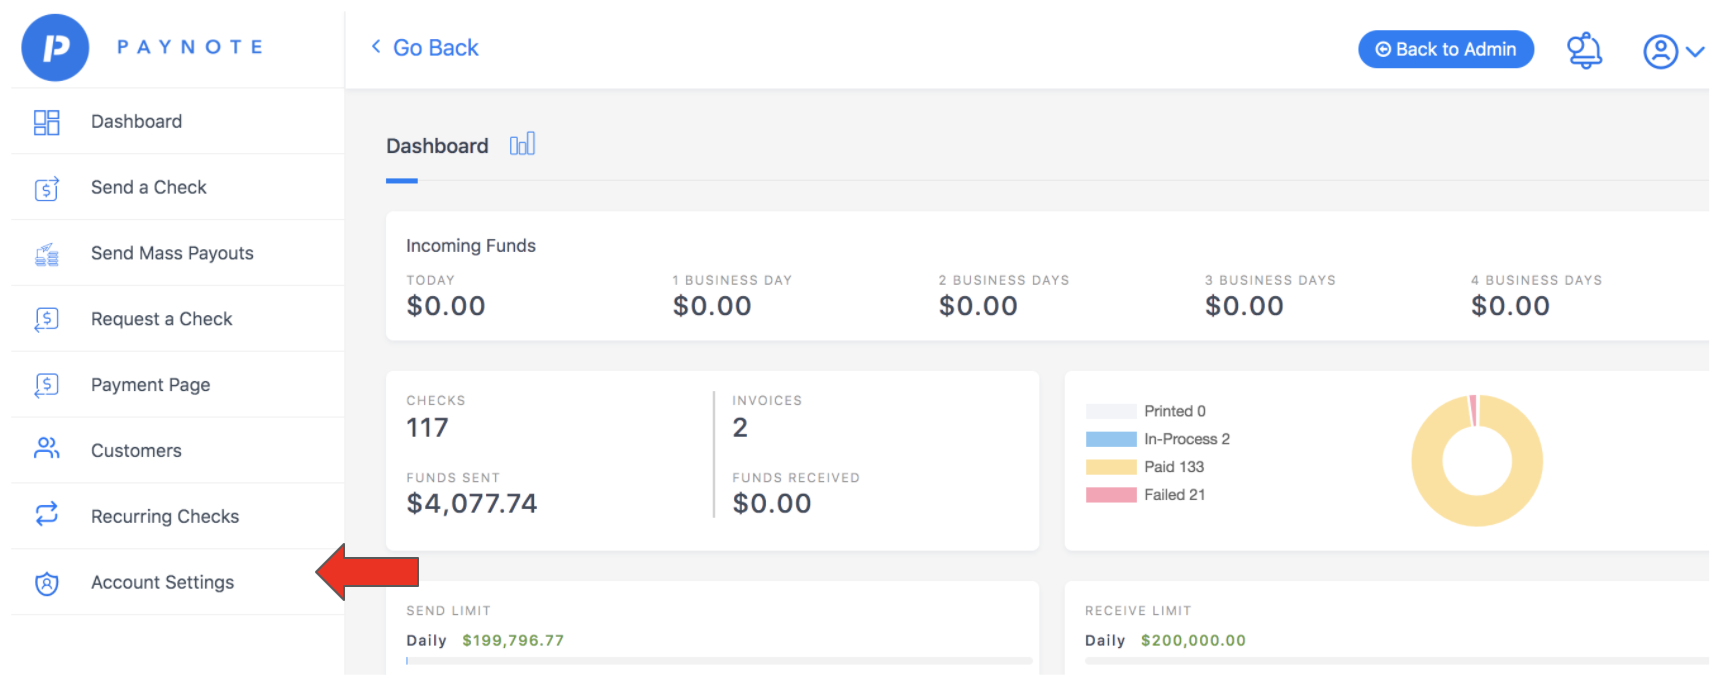Click the Paynote logo icon
Image resolution: width=1730 pixels, height=678 pixels.
[x=55, y=48]
